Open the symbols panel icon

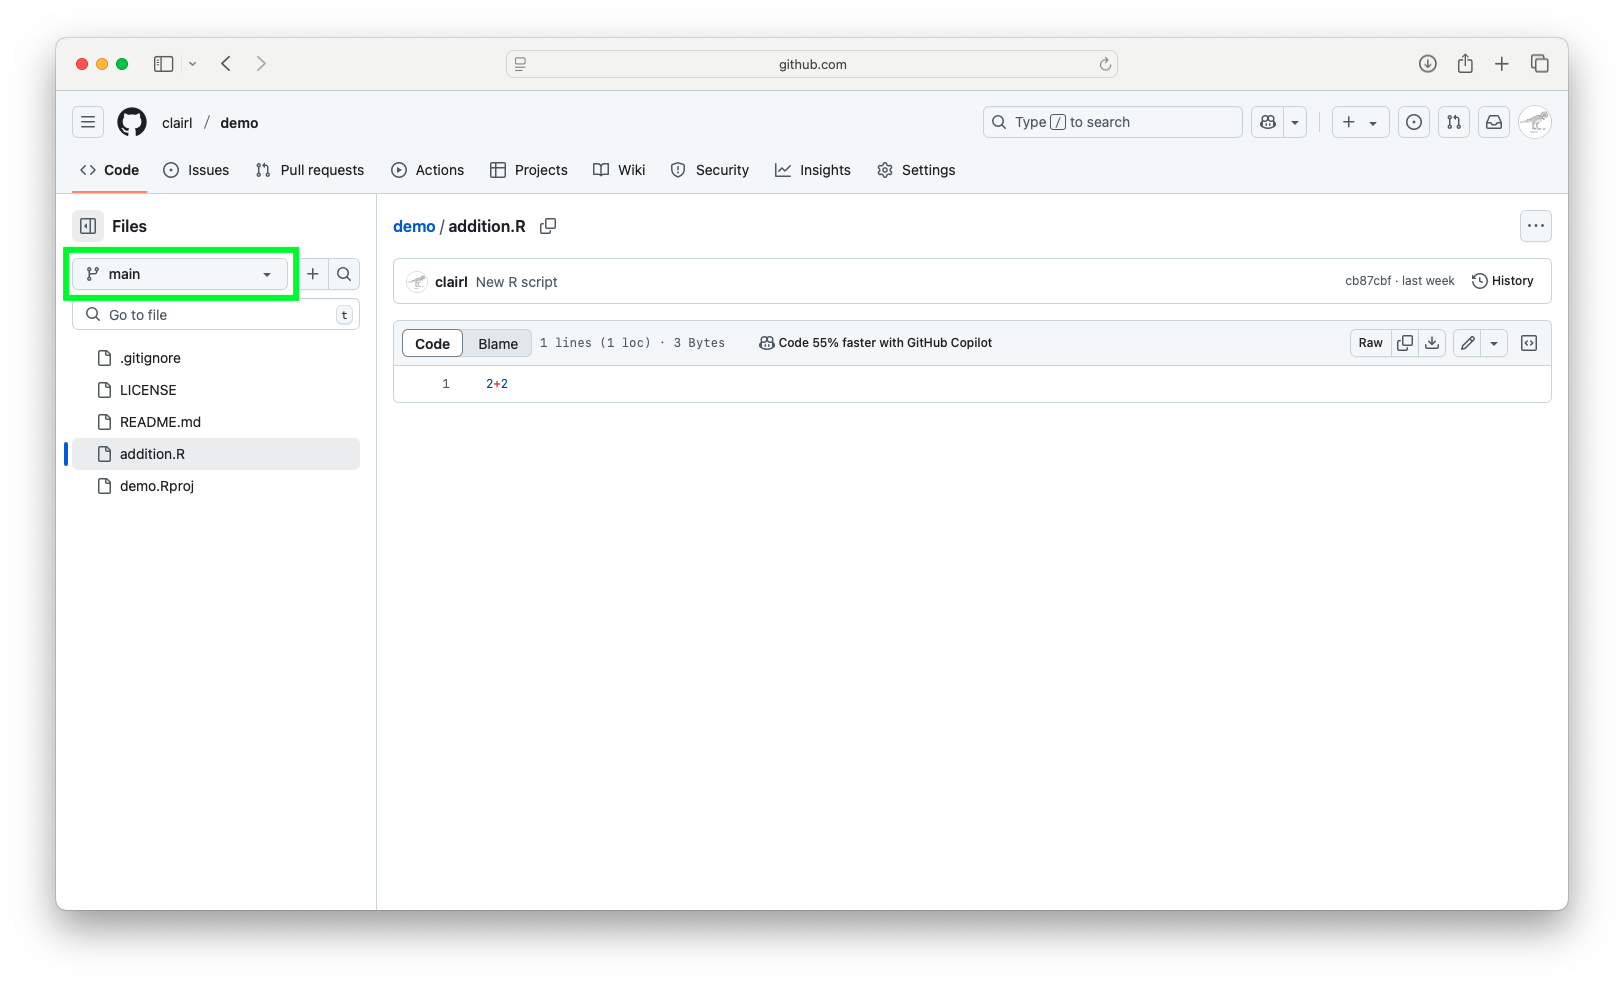[x=1529, y=343]
